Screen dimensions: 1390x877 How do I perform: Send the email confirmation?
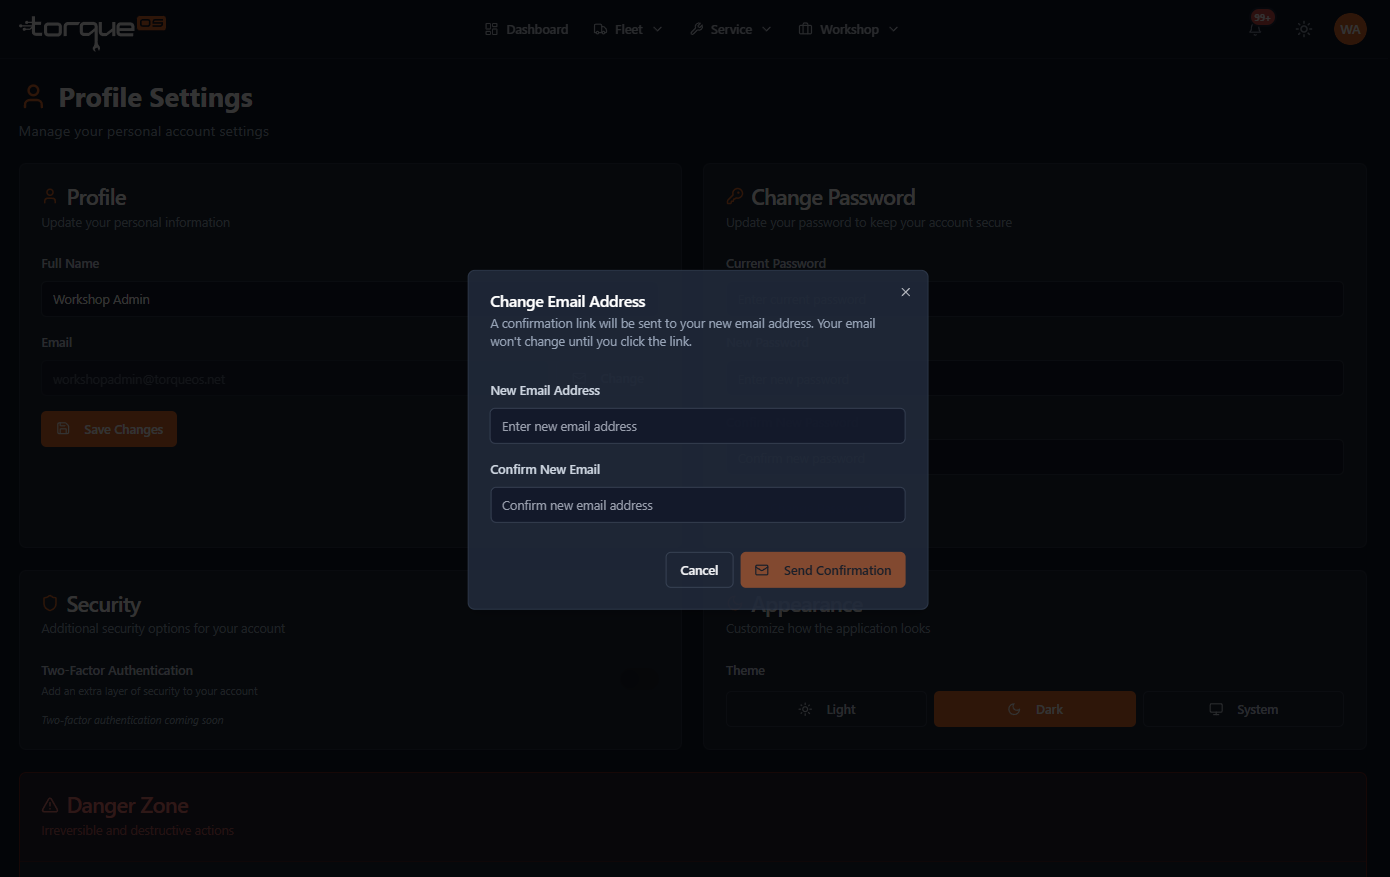click(823, 570)
